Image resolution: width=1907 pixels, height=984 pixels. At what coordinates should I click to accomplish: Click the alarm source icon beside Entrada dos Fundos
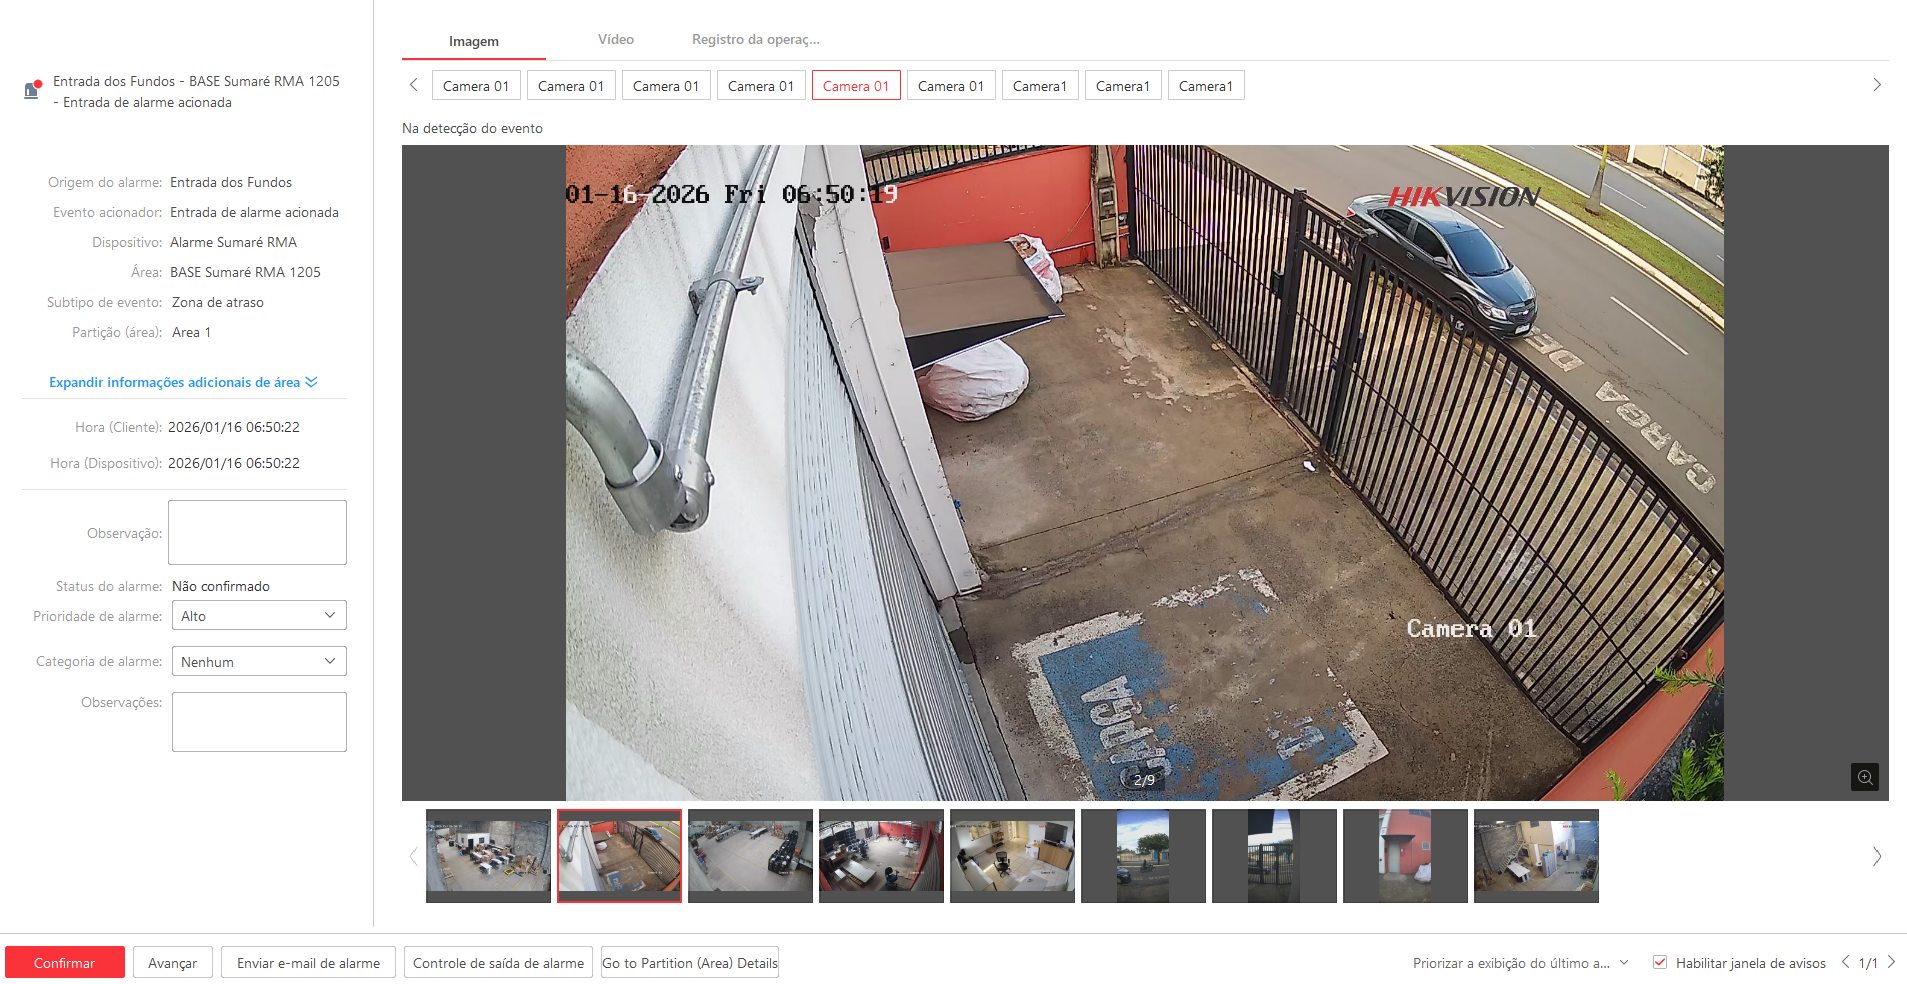[x=32, y=90]
